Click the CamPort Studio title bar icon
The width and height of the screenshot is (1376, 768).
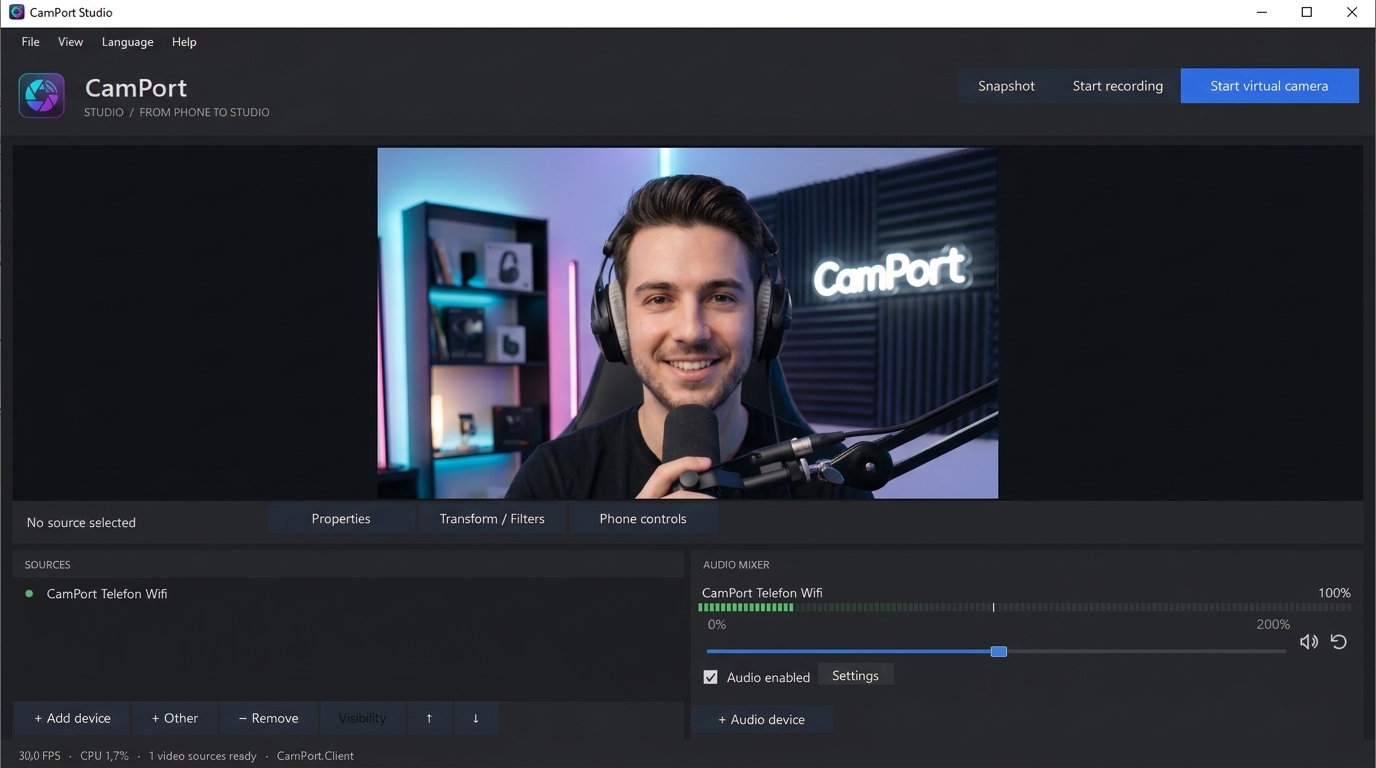click(x=16, y=12)
